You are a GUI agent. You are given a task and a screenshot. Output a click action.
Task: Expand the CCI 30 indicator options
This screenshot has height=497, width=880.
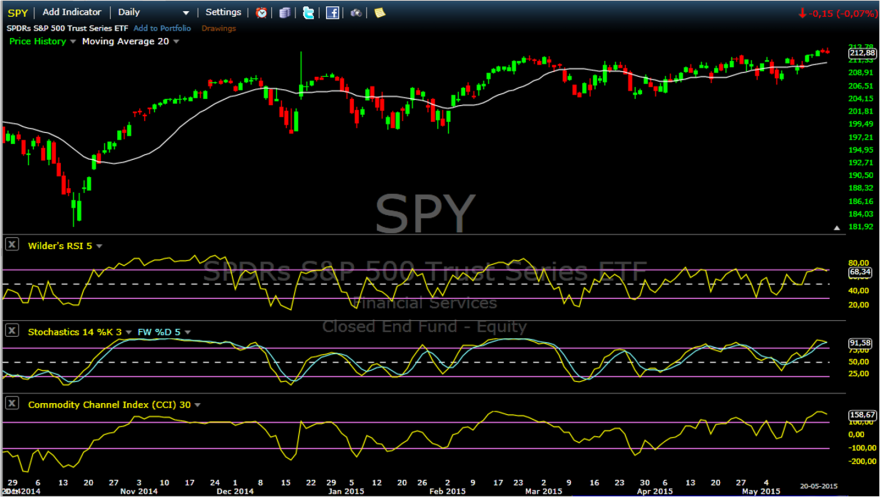[114, 404]
